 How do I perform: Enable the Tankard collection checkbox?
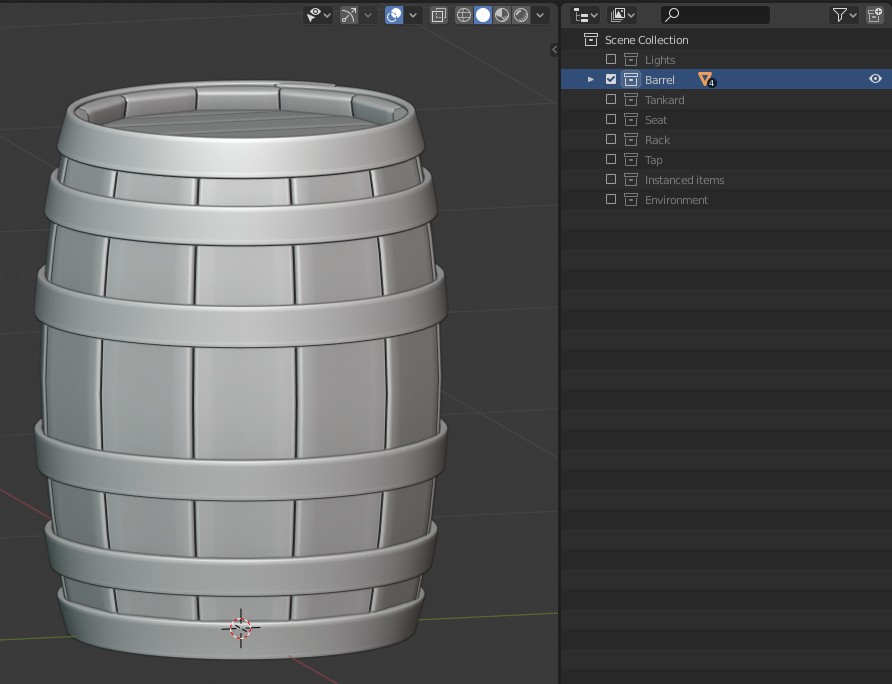pos(611,100)
